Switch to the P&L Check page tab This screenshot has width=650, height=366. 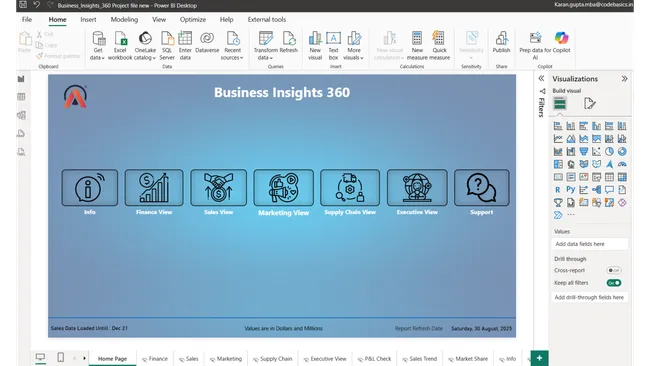click(374, 359)
